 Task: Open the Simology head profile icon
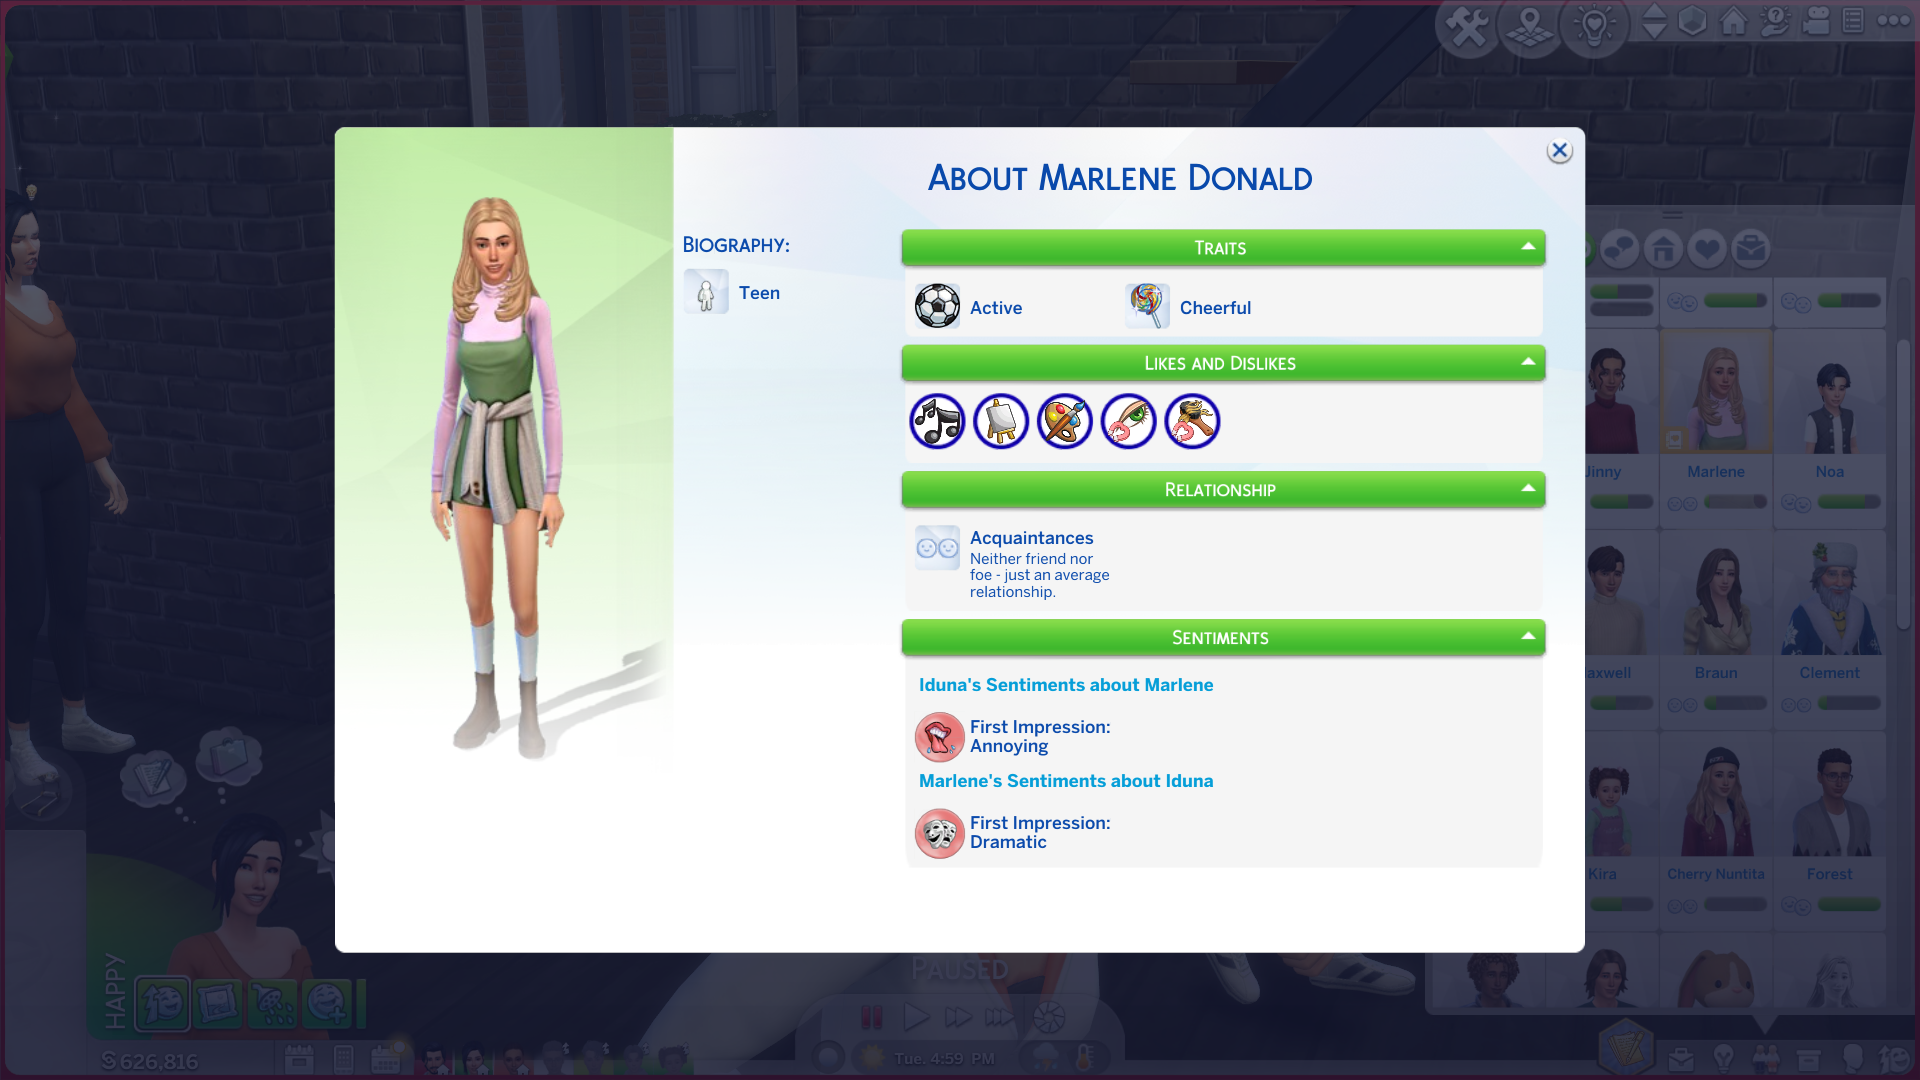coord(1851,1057)
